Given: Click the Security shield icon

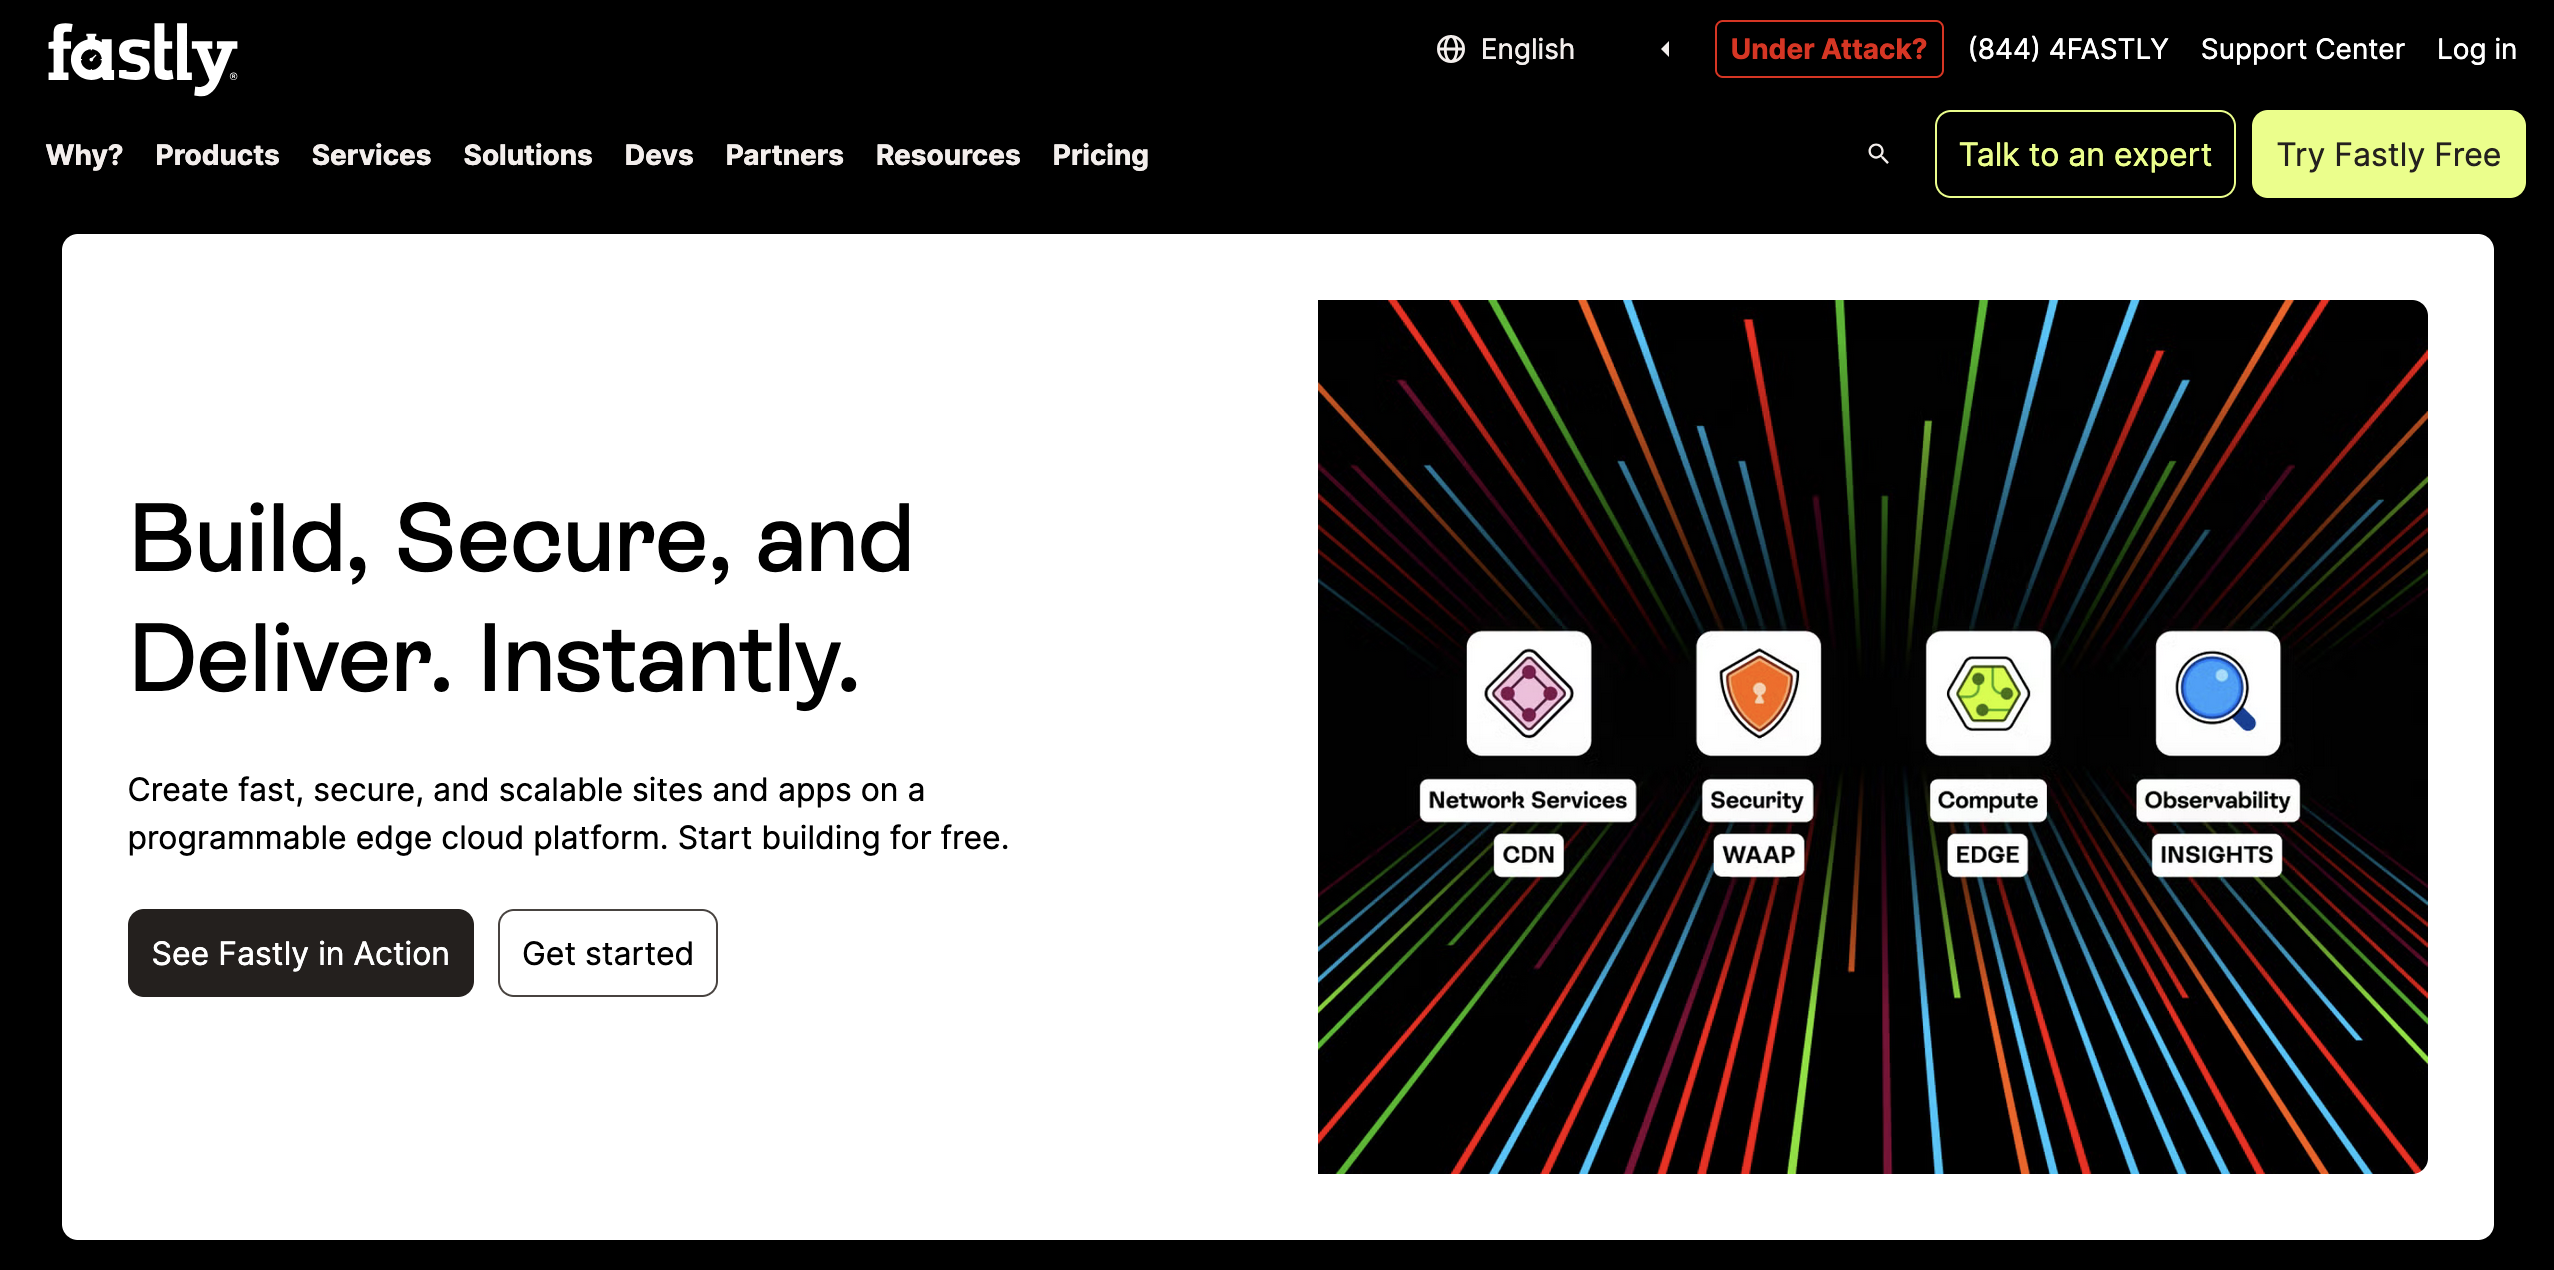Looking at the screenshot, I should pos(1758,693).
